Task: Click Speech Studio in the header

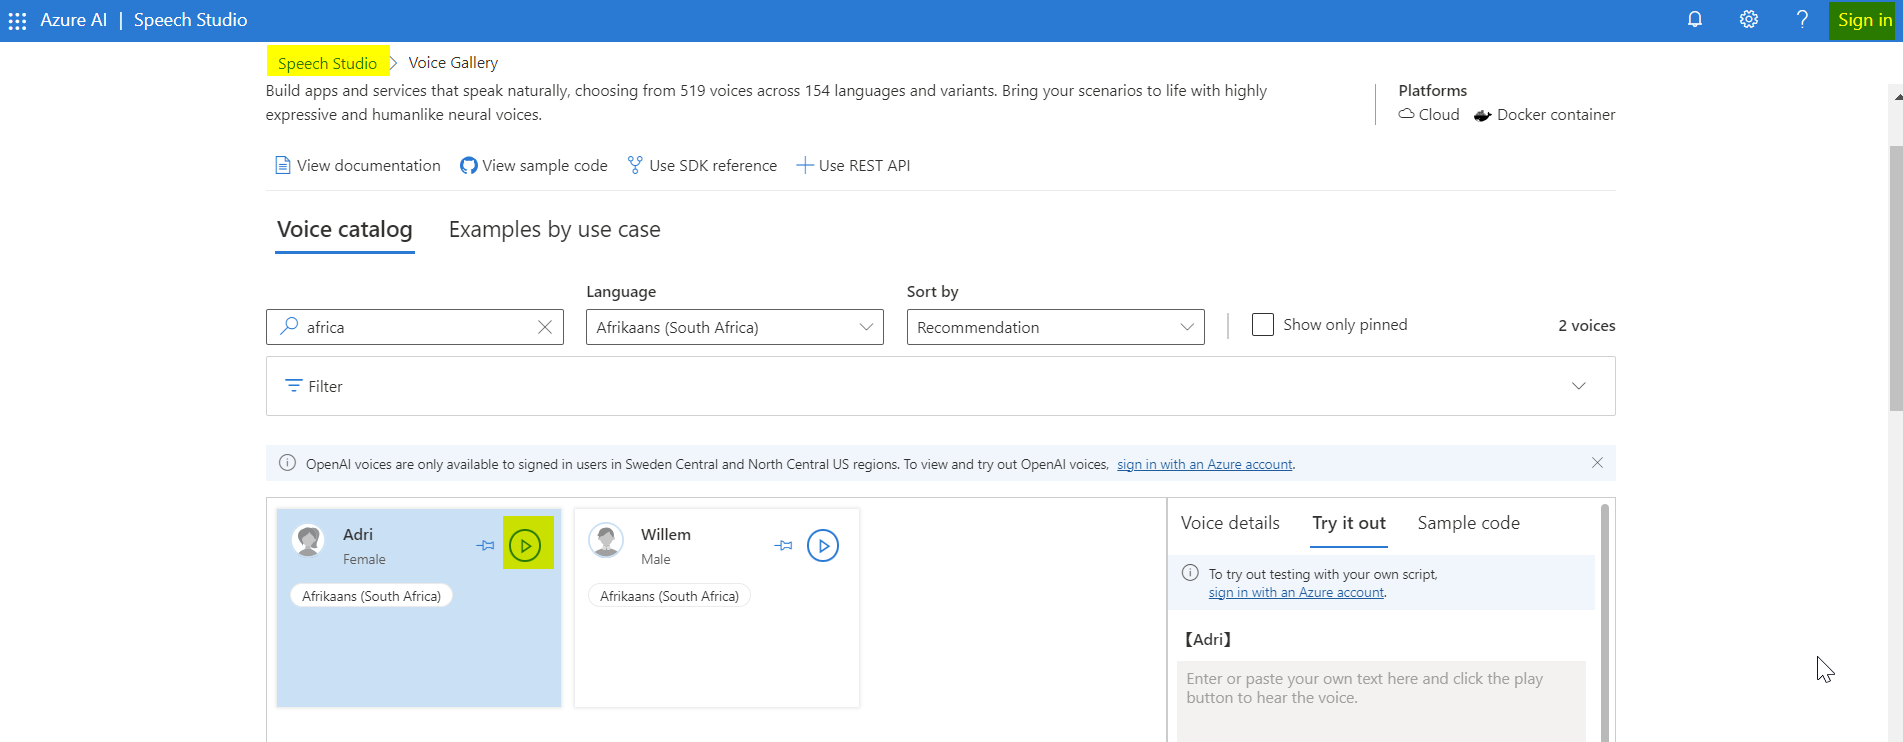Action: pos(190,20)
